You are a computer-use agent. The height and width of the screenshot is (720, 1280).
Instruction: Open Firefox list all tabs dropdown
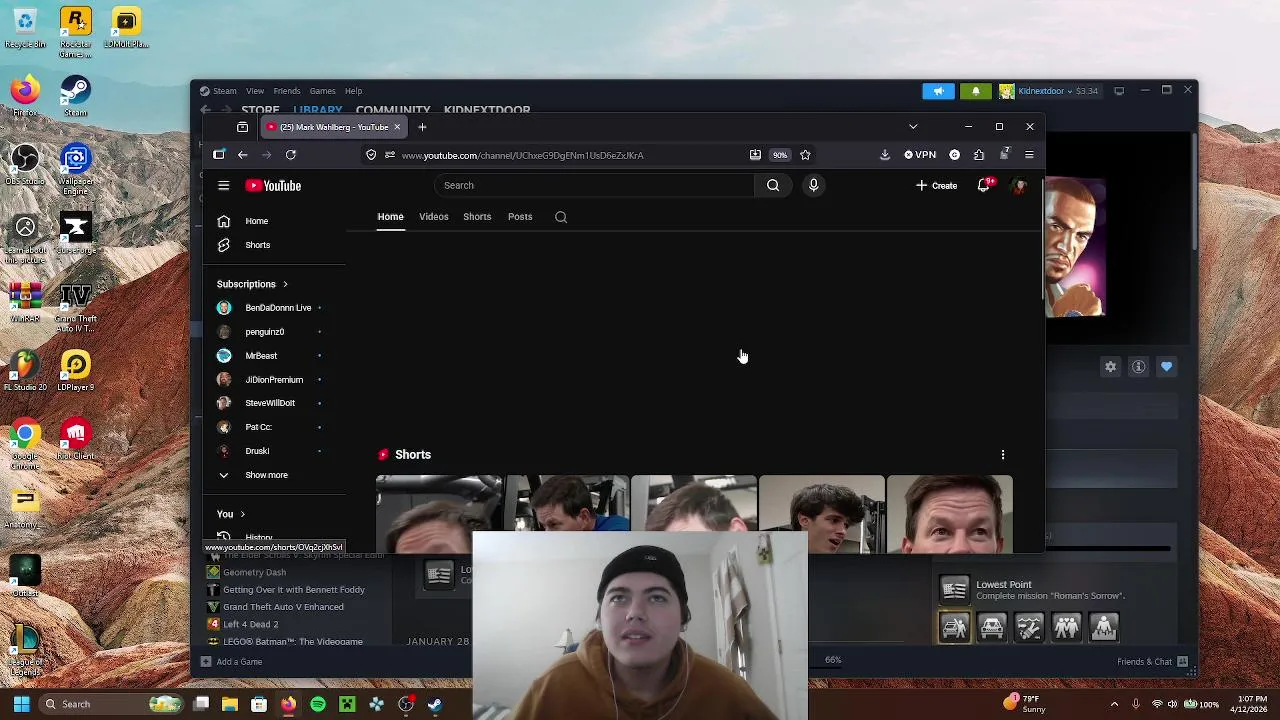[x=913, y=127]
